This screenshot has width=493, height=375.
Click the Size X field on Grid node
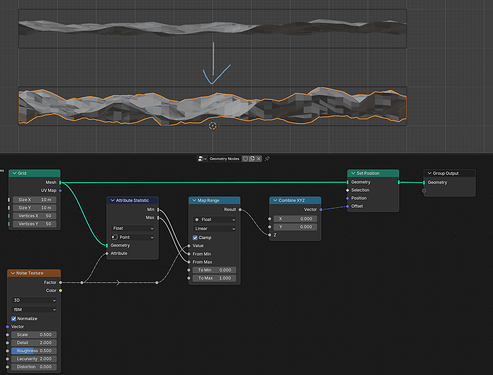(35, 200)
